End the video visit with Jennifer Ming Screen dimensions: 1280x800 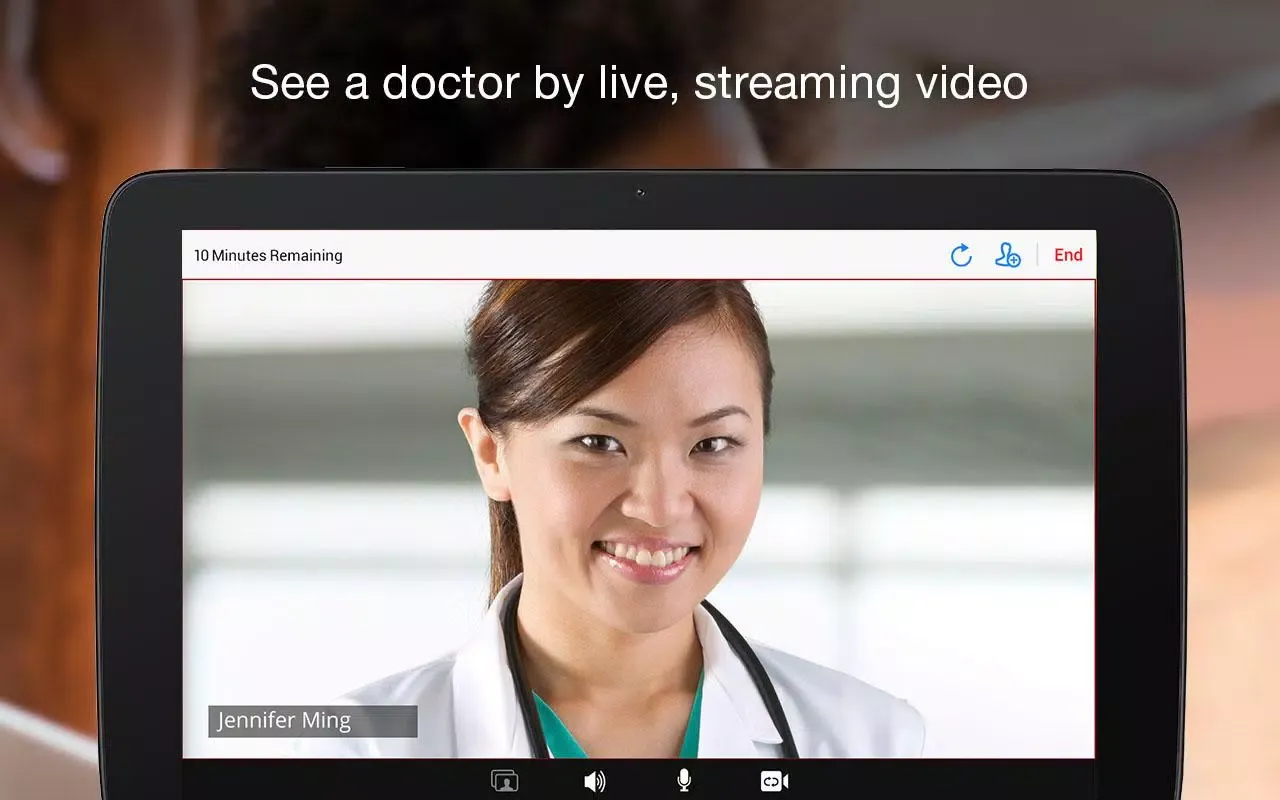point(1068,255)
